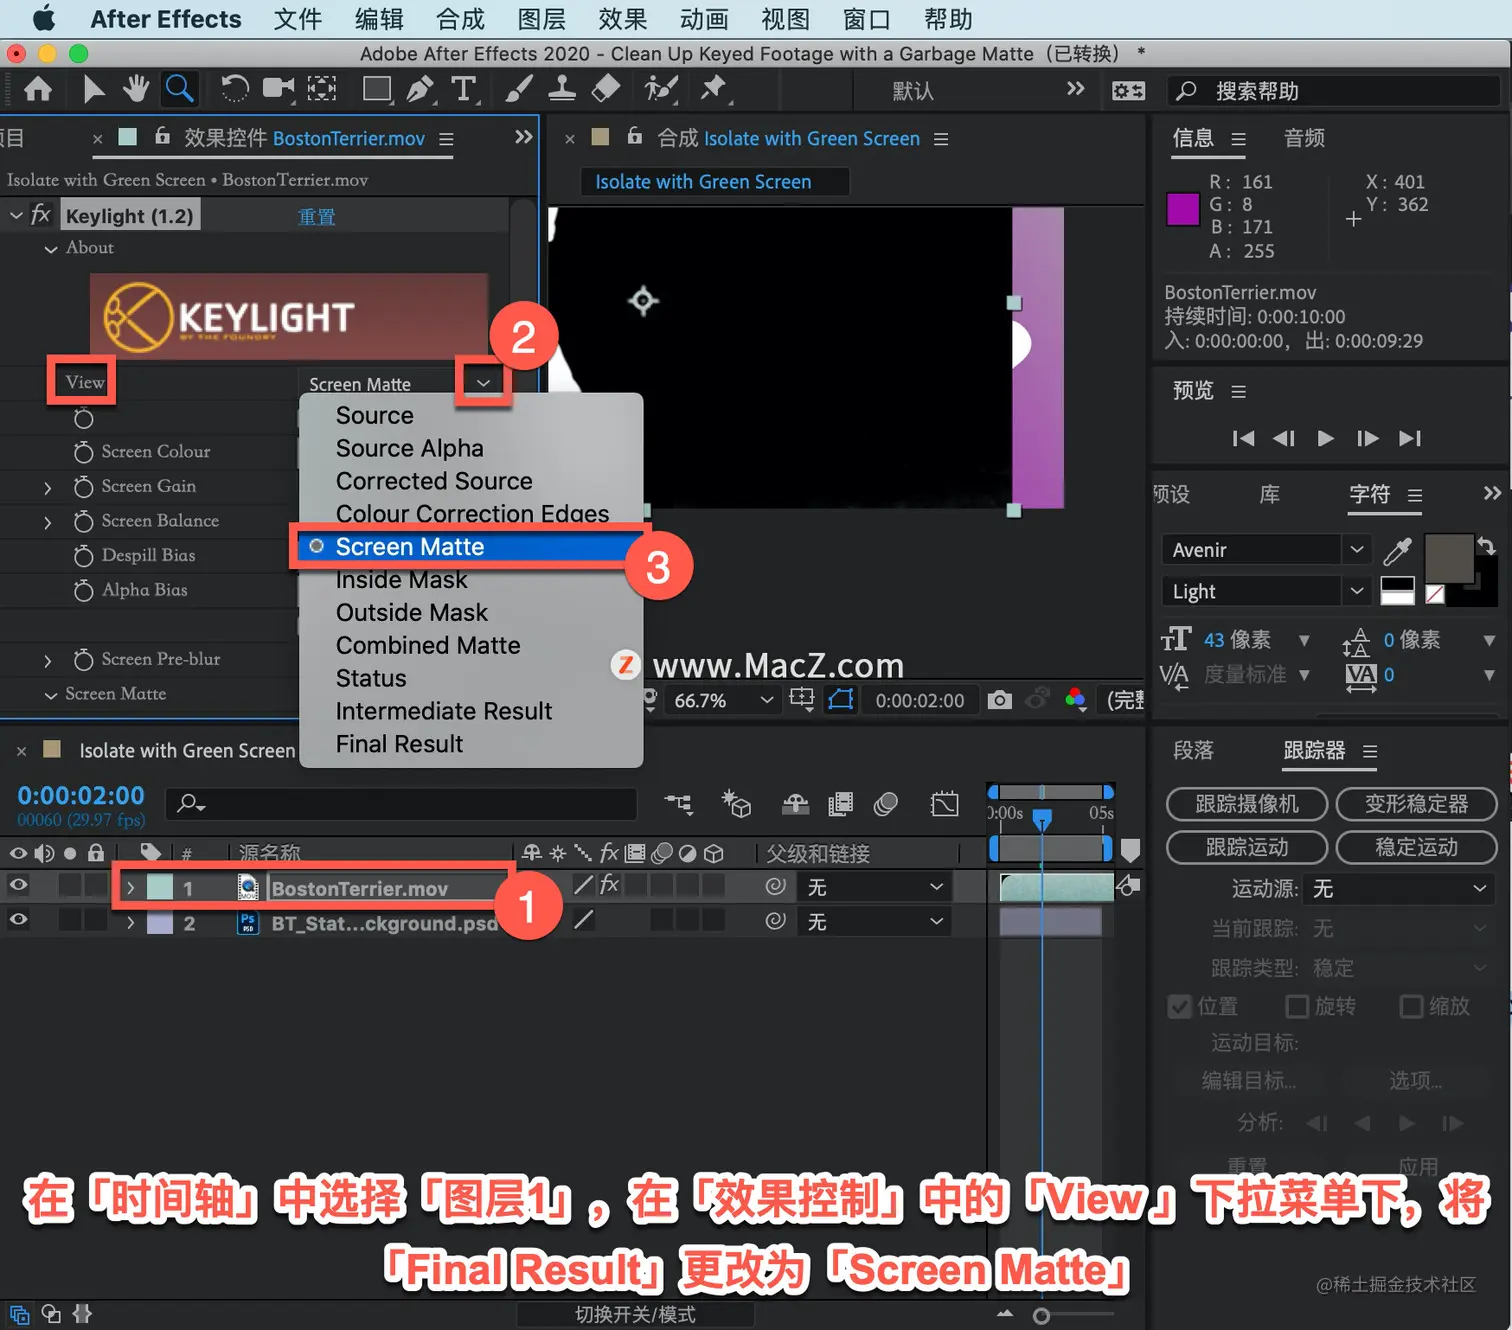This screenshot has width=1512, height=1330.
Task: Expand the Screen Balance property
Action: click(x=47, y=522)
